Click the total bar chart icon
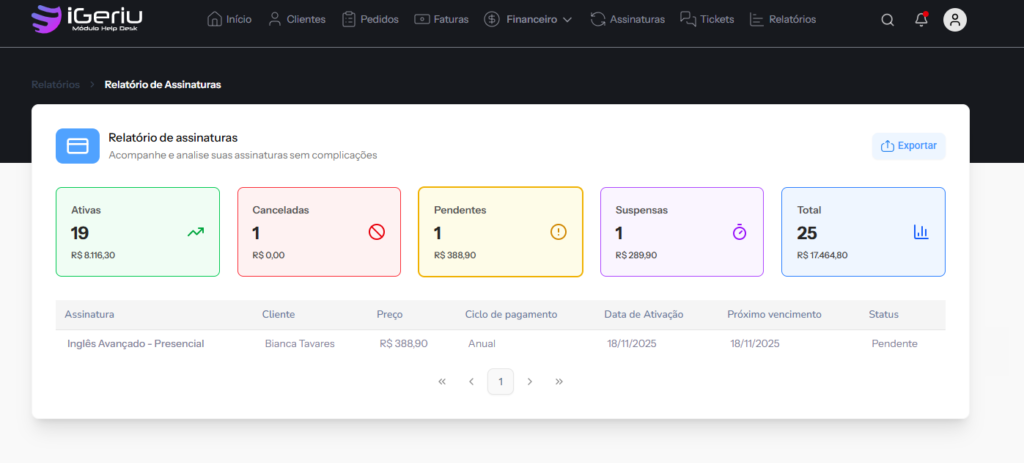1024x463 pixels. [921, 232]
